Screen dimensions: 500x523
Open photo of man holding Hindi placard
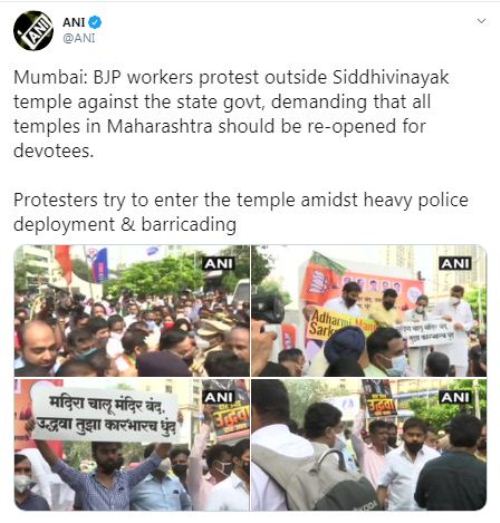point(132,445)
